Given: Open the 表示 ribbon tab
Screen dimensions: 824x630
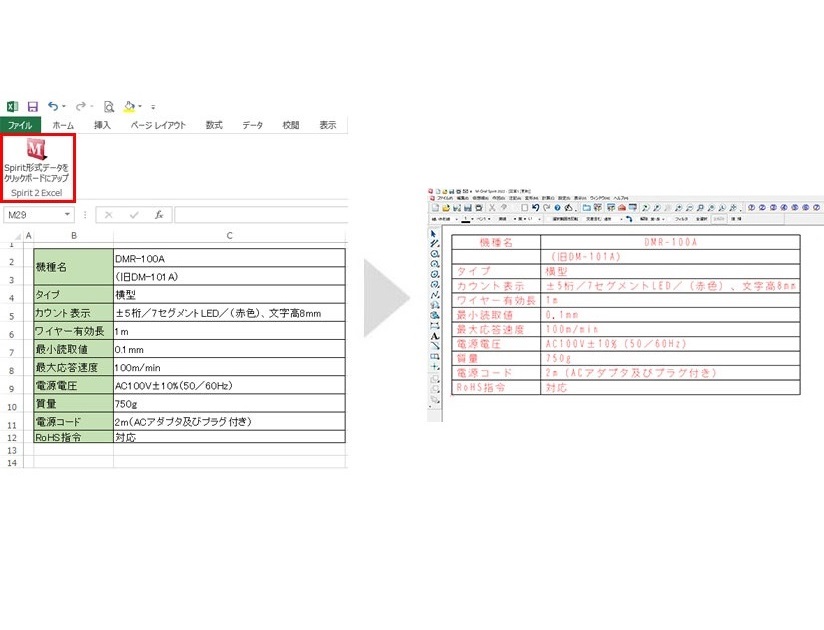Looking at the screenshot, I should (327, 126).
